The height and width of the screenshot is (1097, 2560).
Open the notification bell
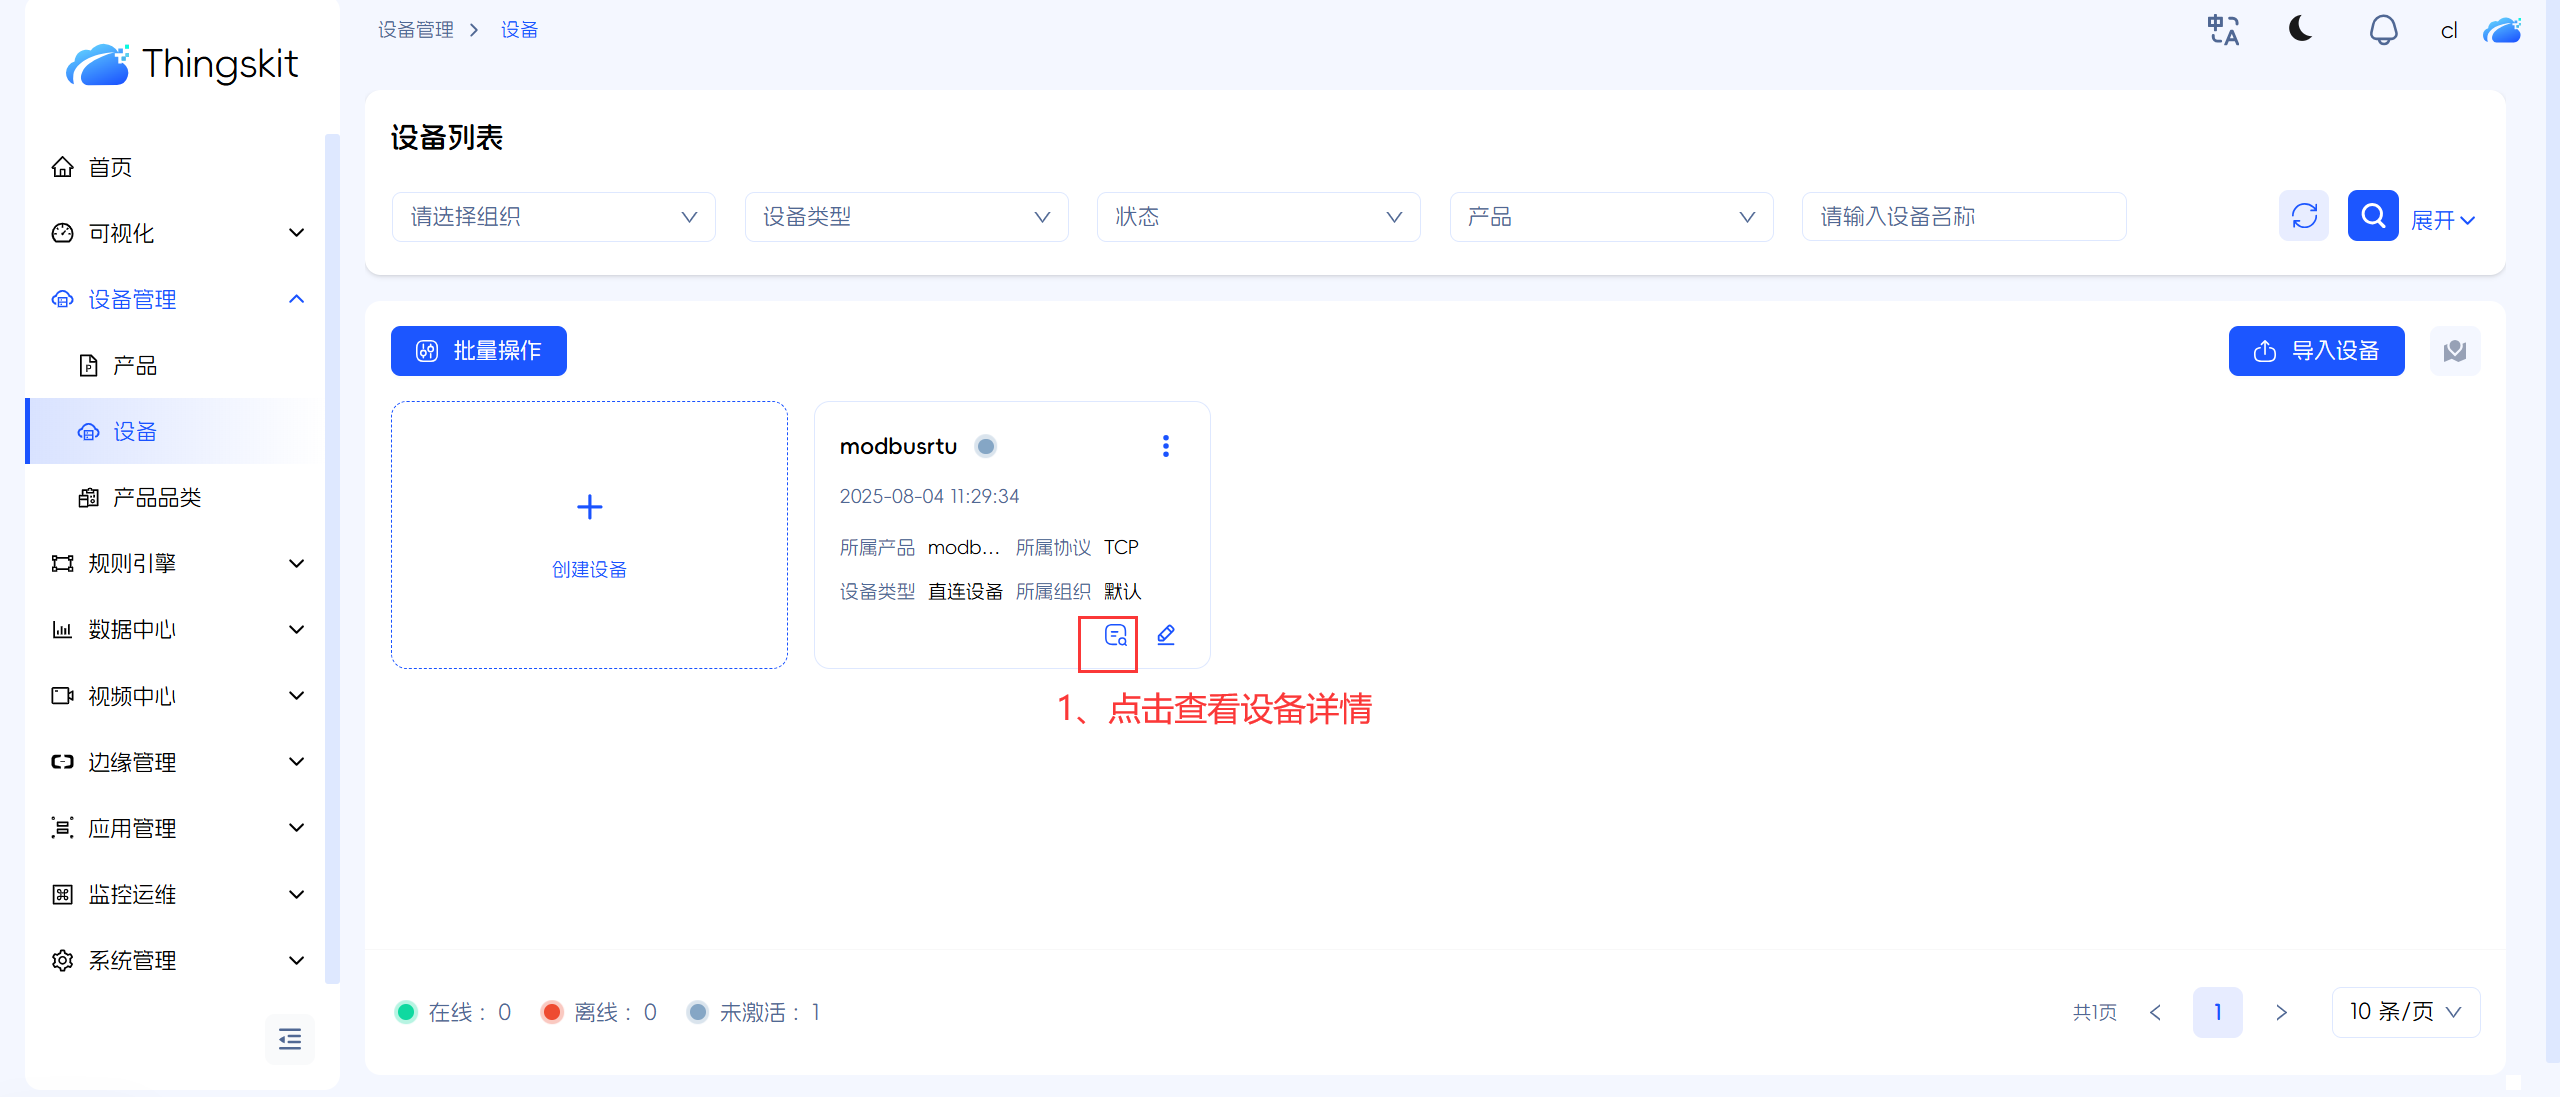(2383, 30)
